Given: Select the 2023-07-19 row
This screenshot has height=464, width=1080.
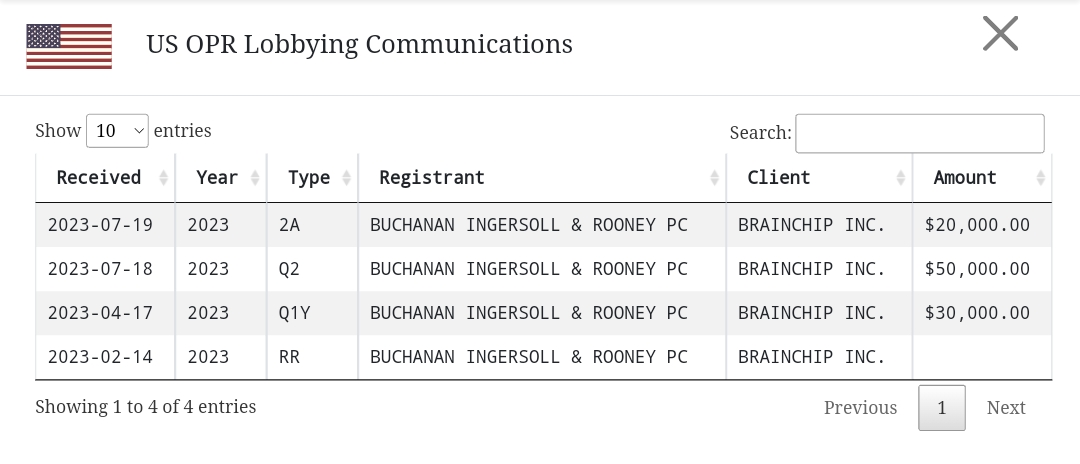Looking at the screenshot, I should pyautogui.click(x=543, y=225).
